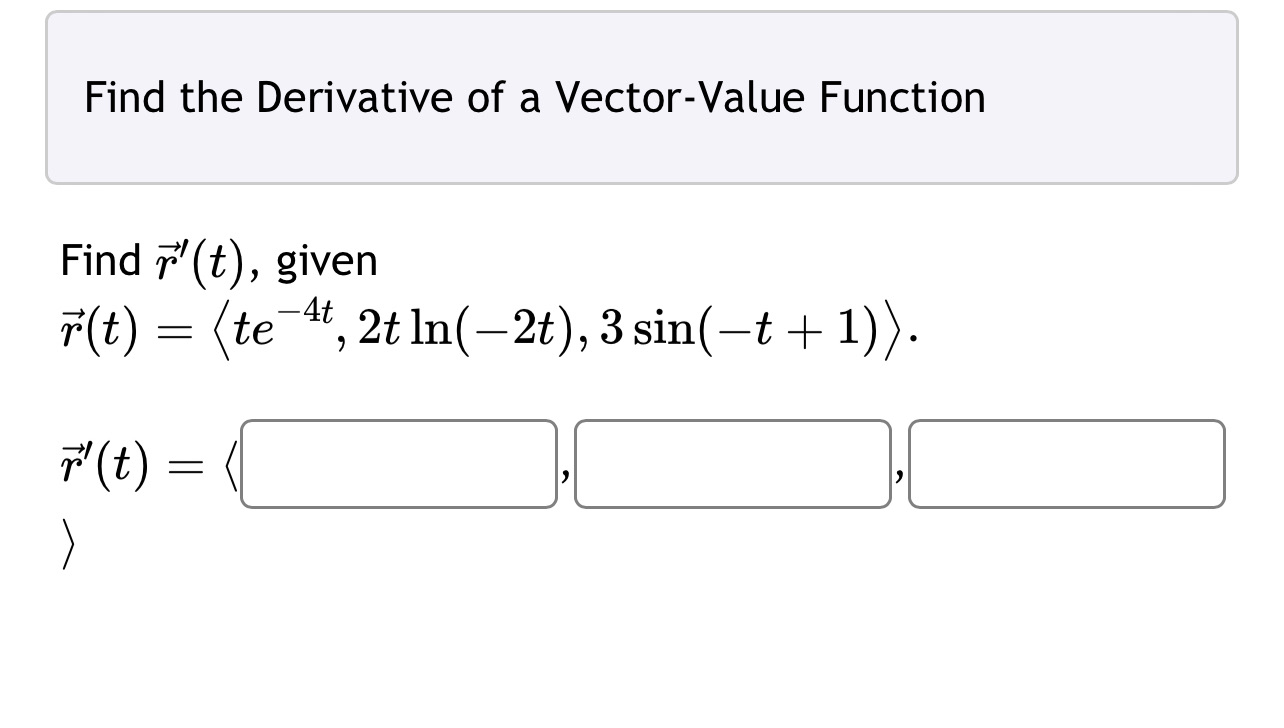Image resolution: width=1284 pixels, height=728 pixels.
Task: Click the 'Find r'(t), given' instruction text
Action: [x=218, y=259]
